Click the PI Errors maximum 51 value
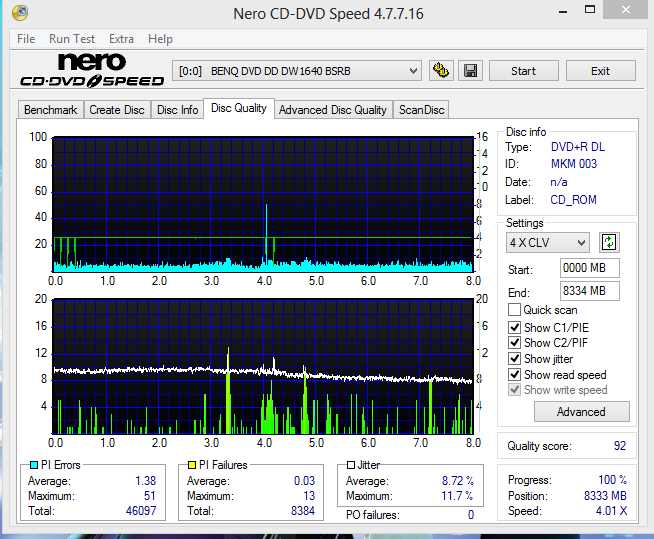The image size is (654, 539). [150, 496]
